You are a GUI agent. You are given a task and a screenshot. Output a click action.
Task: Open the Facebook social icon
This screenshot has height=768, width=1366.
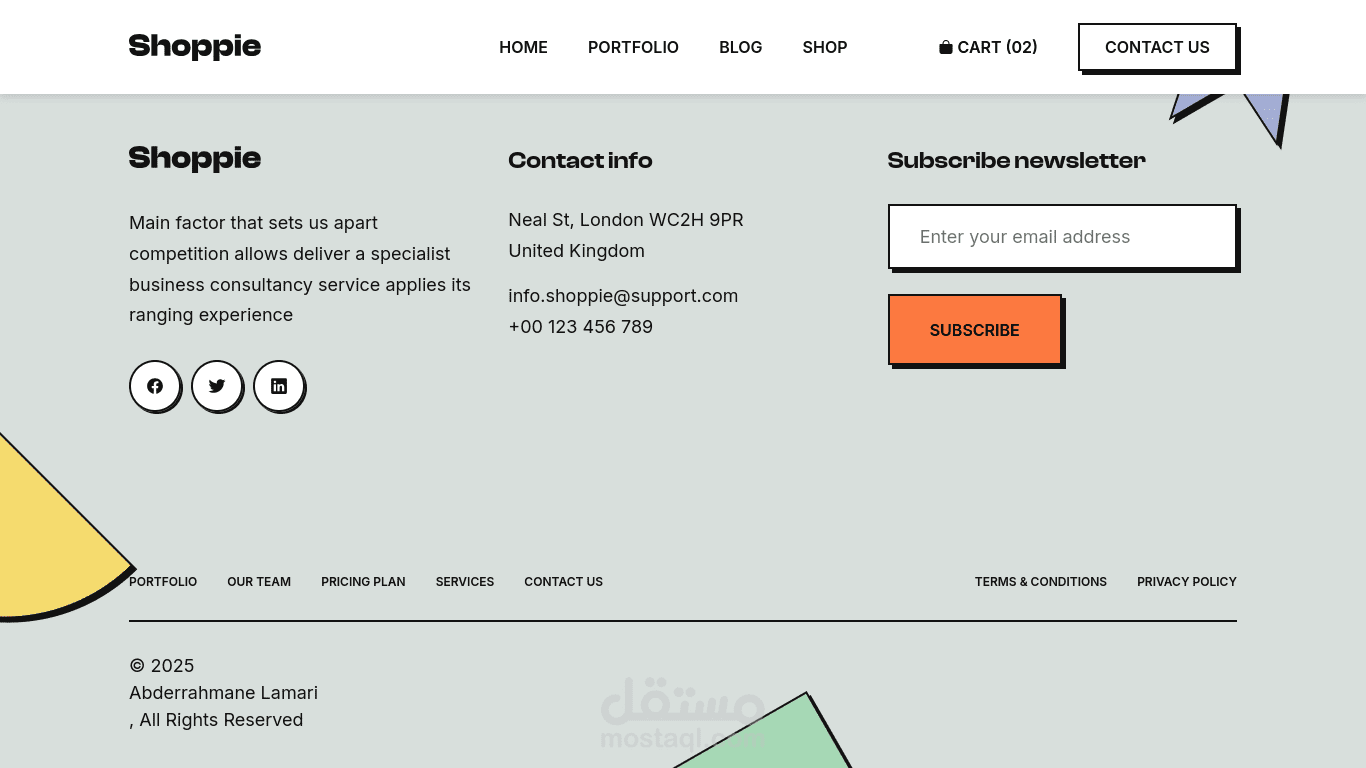155,386
